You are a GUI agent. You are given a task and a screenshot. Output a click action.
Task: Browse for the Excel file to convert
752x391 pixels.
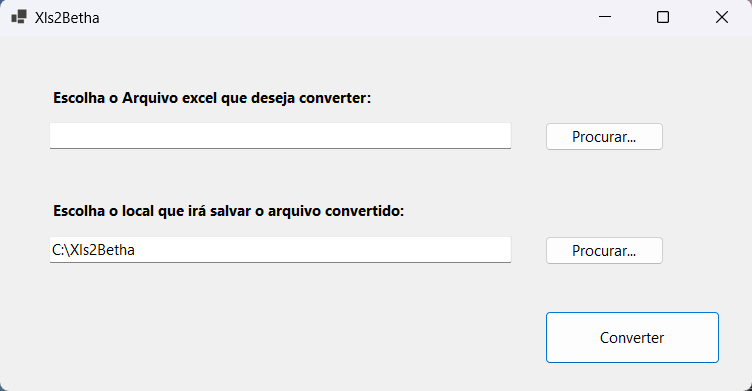coord(604,137)
